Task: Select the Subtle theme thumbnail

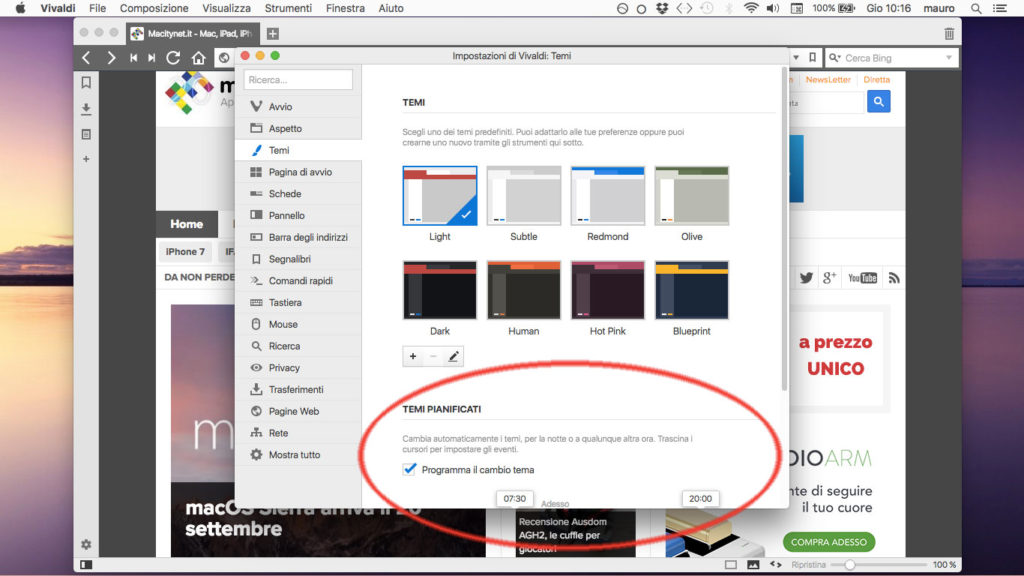Action: pos(524,195)
